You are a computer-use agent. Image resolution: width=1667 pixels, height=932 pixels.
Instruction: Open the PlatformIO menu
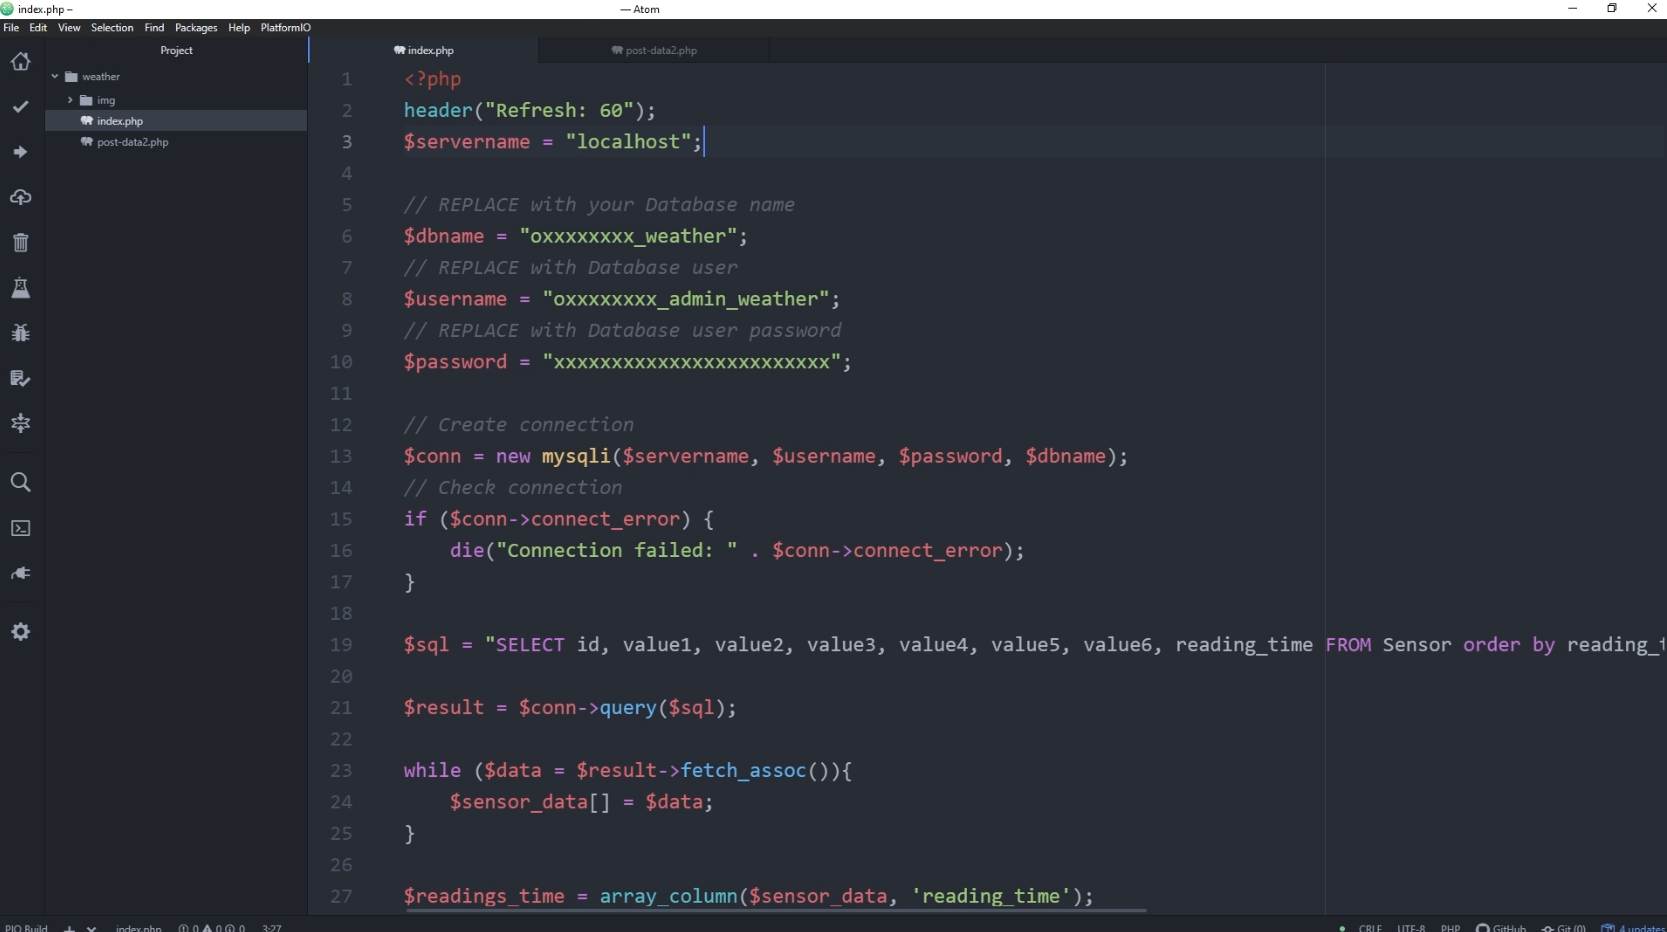click(x=286, y=28)
